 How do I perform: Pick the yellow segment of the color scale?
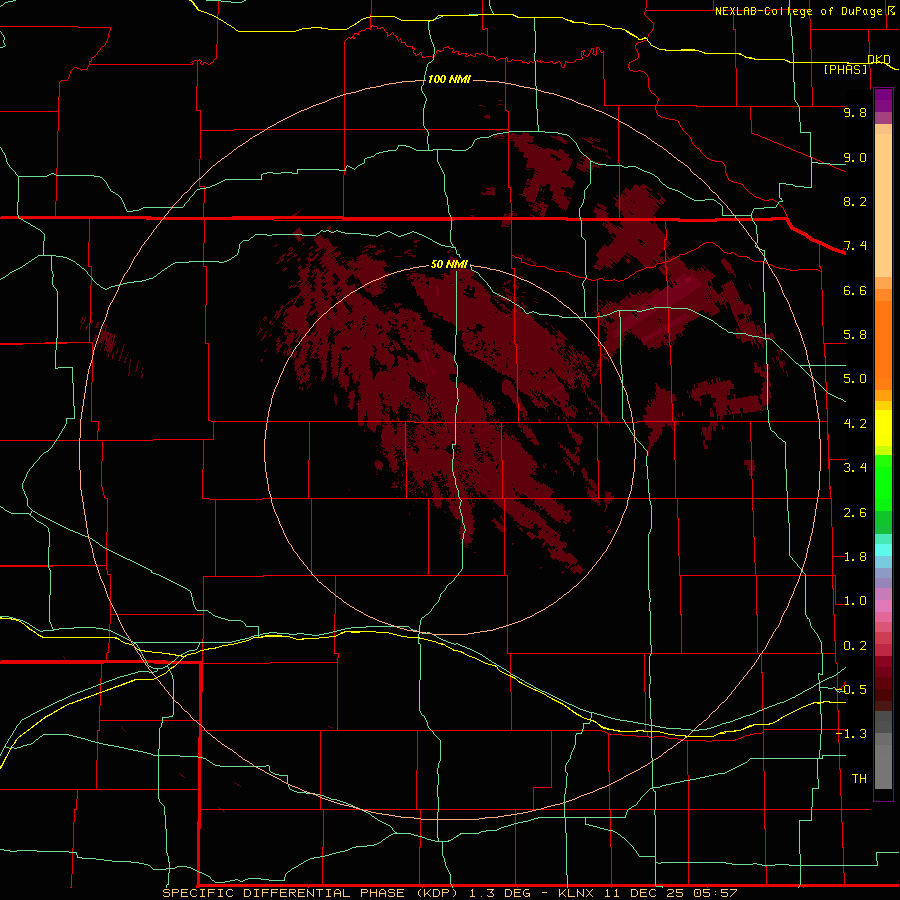coord(883,428)
